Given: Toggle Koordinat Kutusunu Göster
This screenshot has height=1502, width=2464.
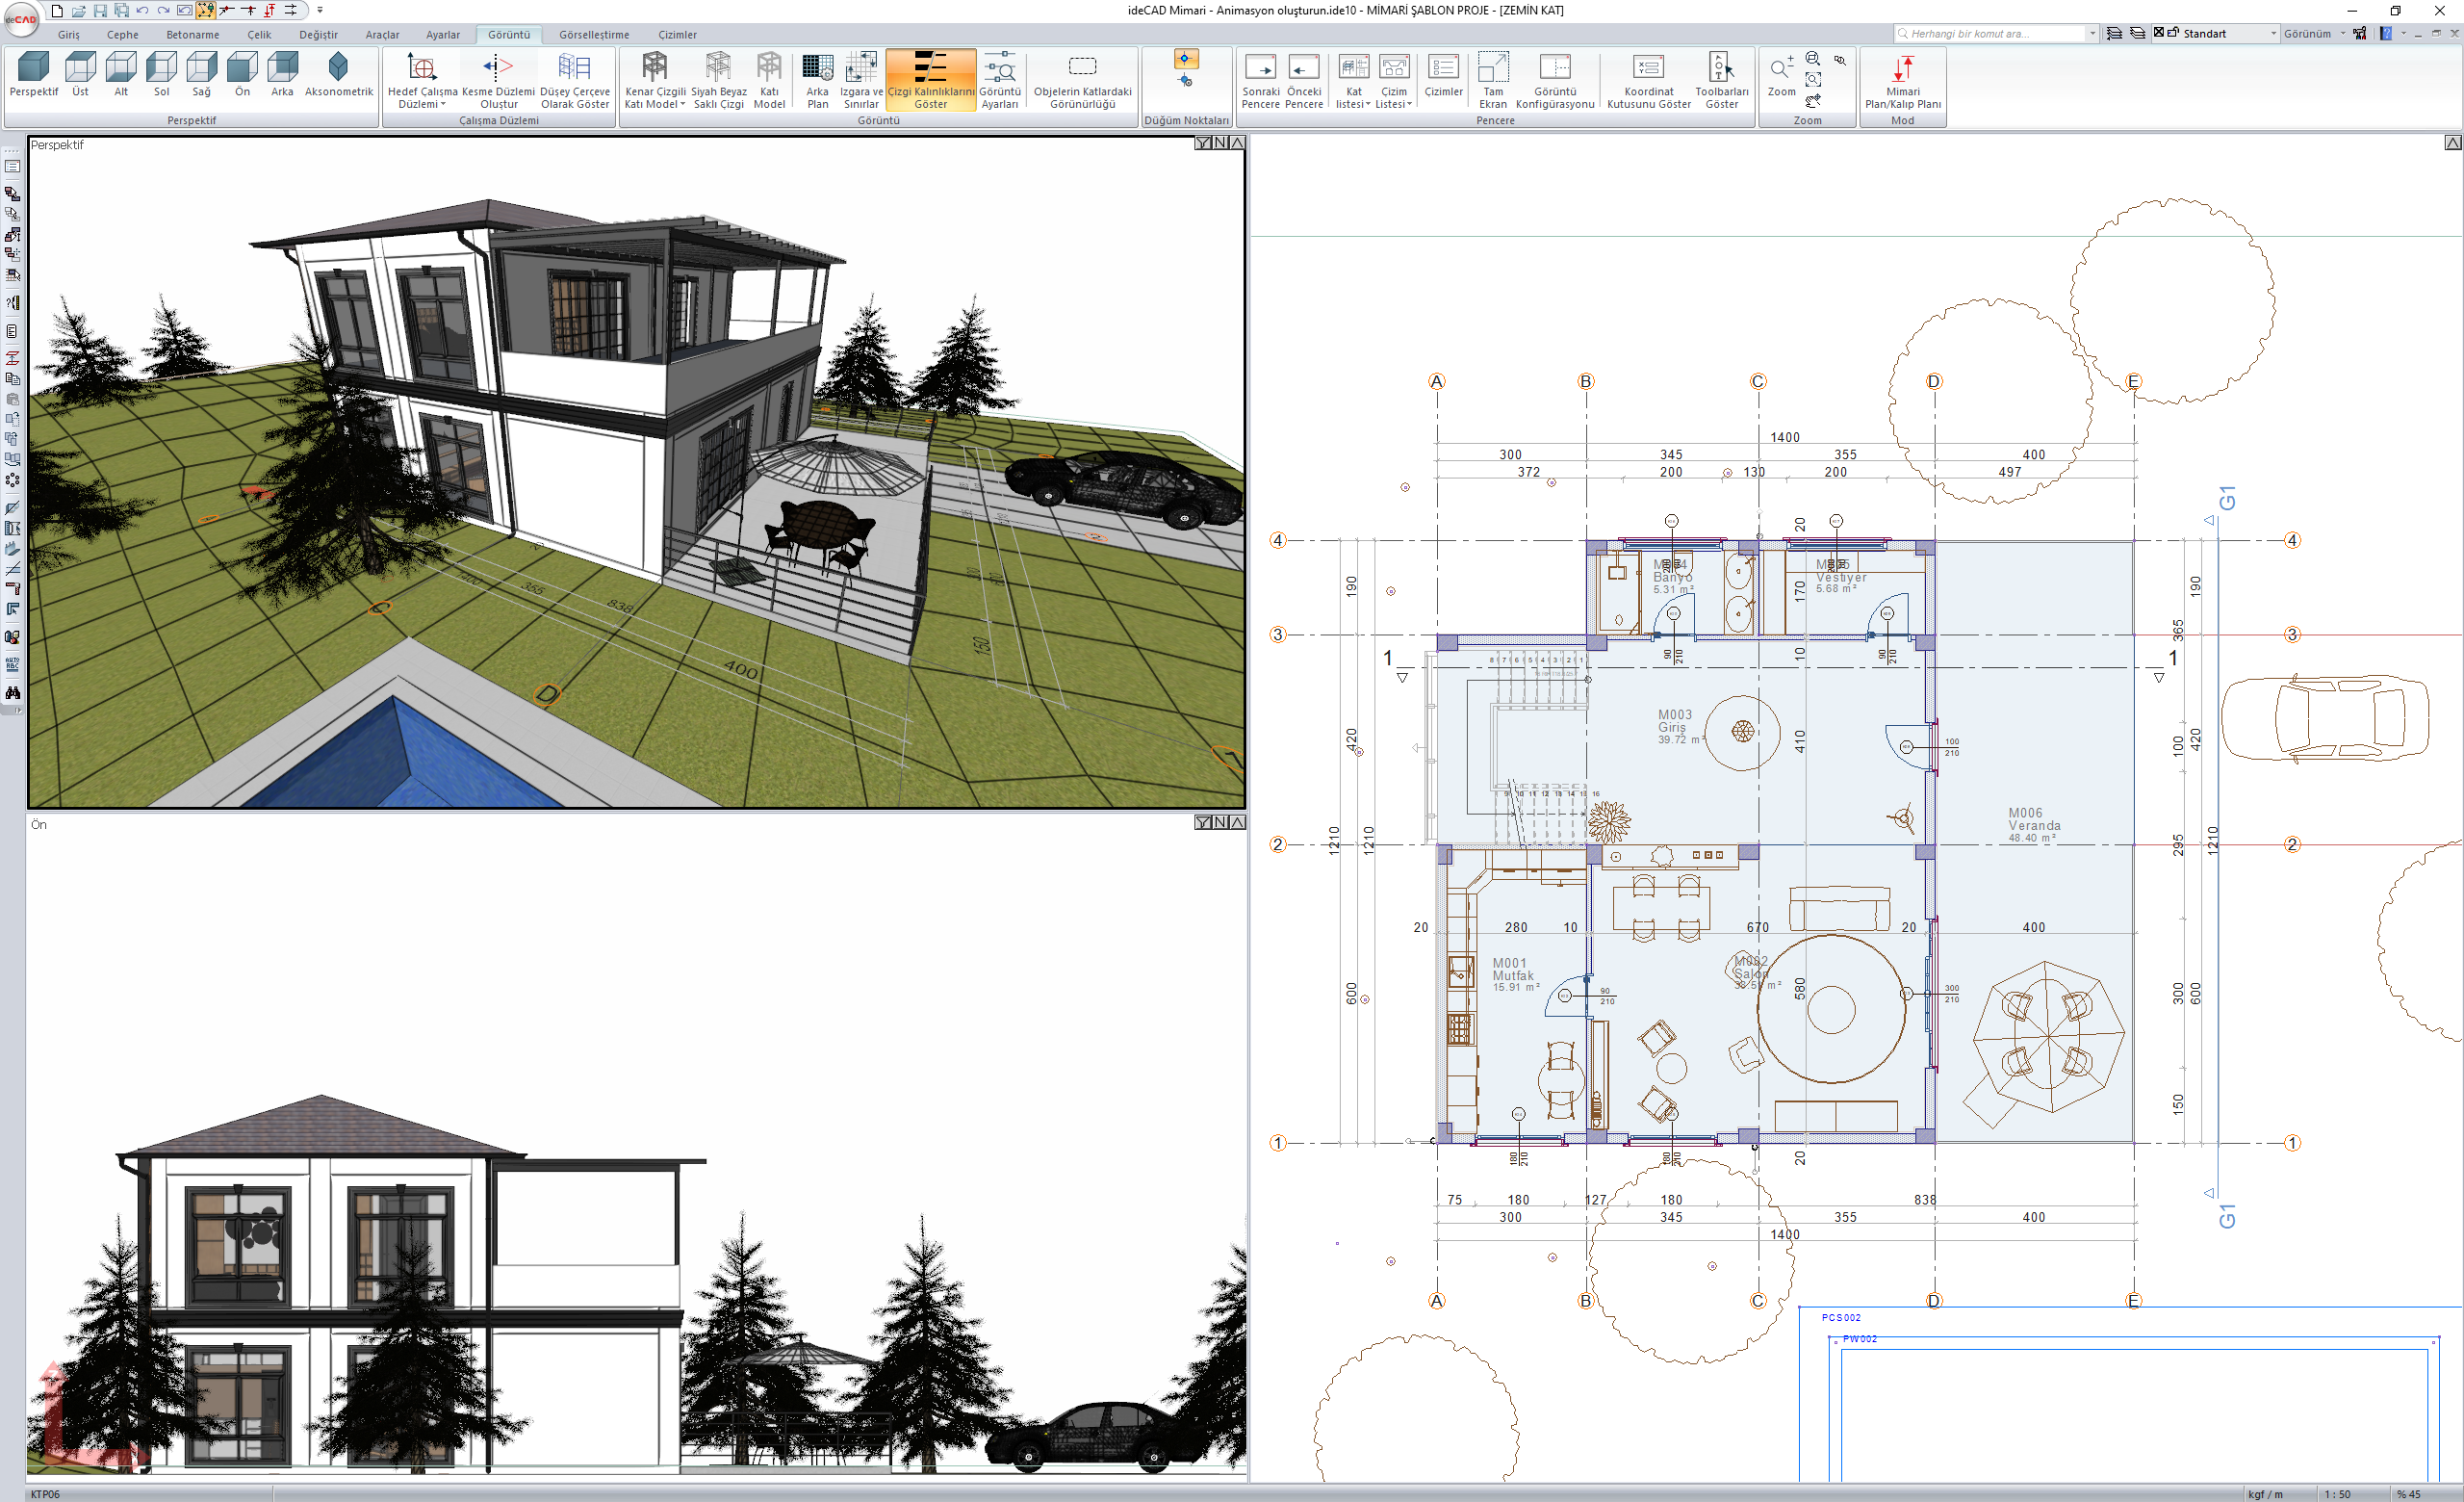Looking at the screenshot, I should coord(1648,68).
